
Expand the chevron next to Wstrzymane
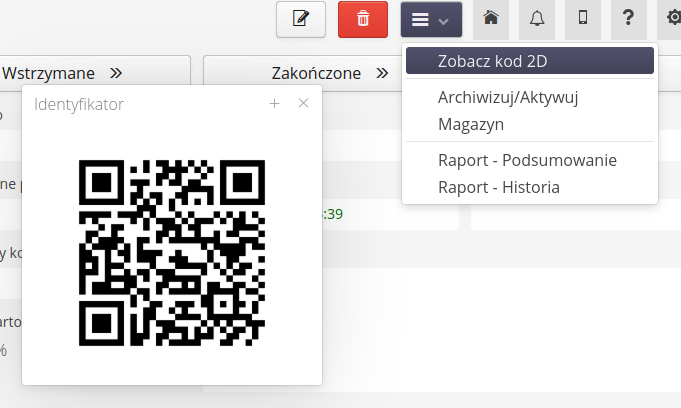pyautogui.click(x=116, y=73)
